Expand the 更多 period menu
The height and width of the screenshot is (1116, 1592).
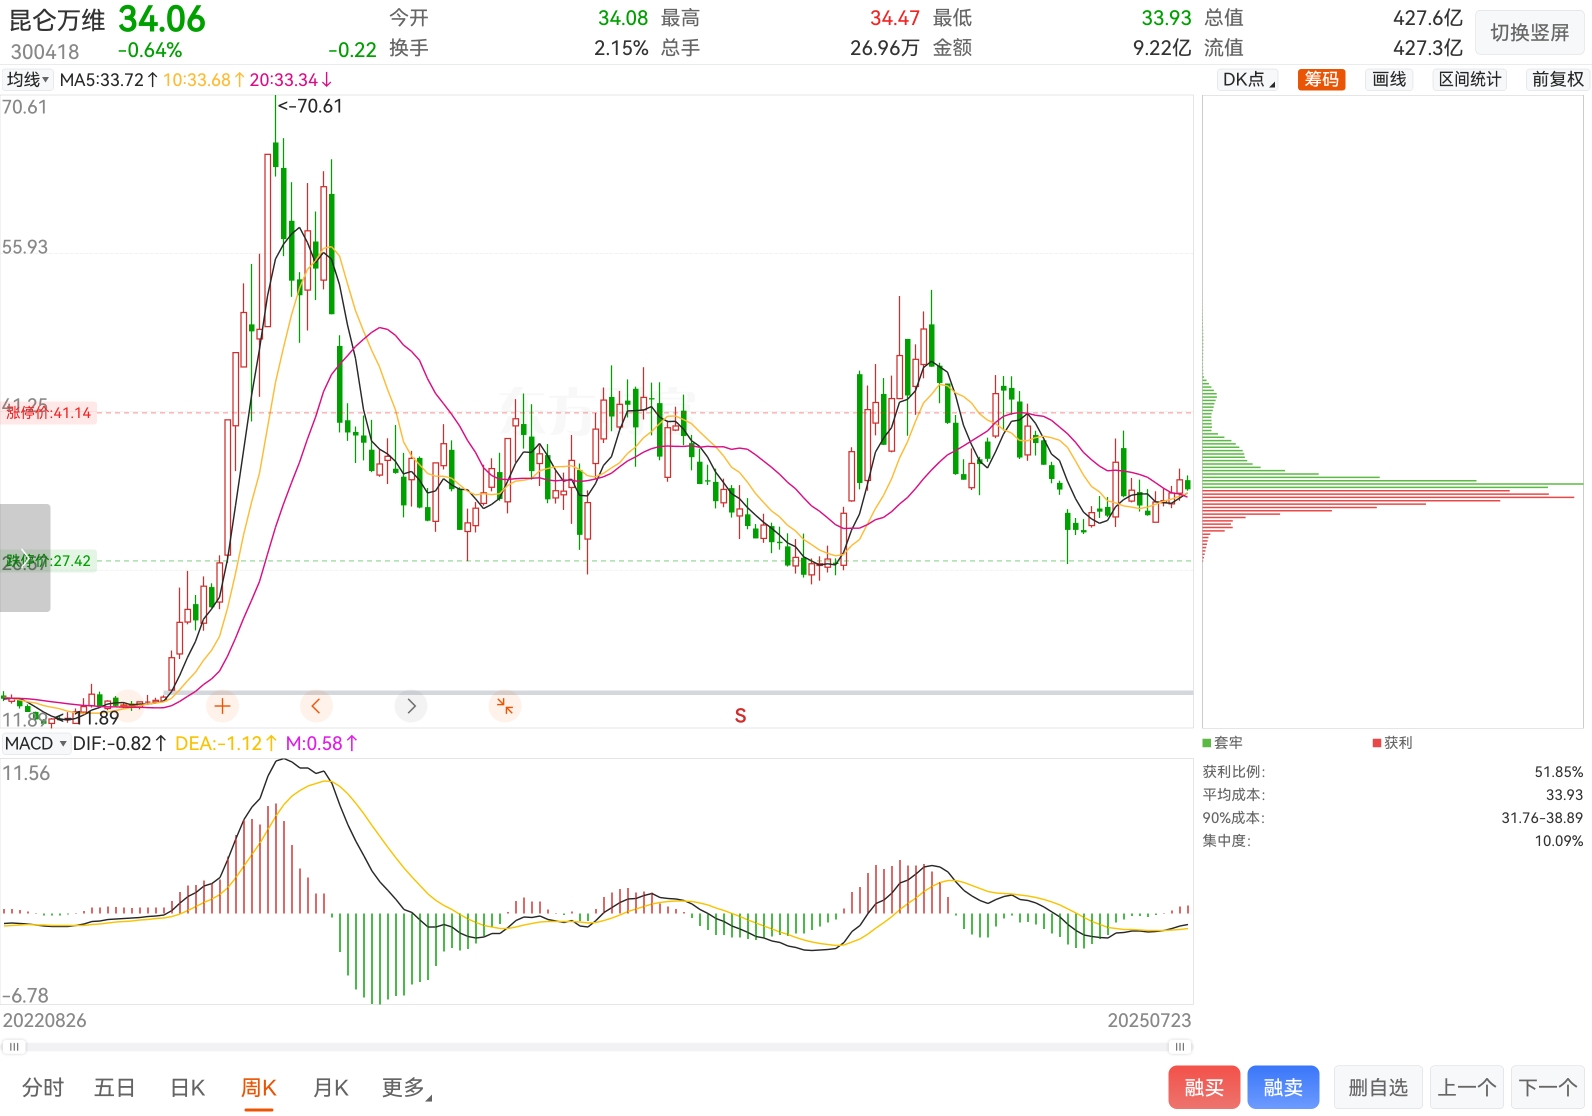click(x=407, y=1087)
